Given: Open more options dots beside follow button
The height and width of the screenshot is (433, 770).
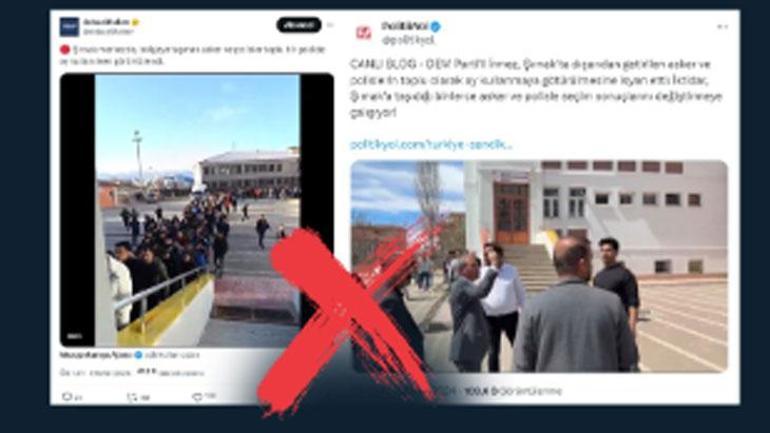Looking at the screenshot, I should coord(330,25).
